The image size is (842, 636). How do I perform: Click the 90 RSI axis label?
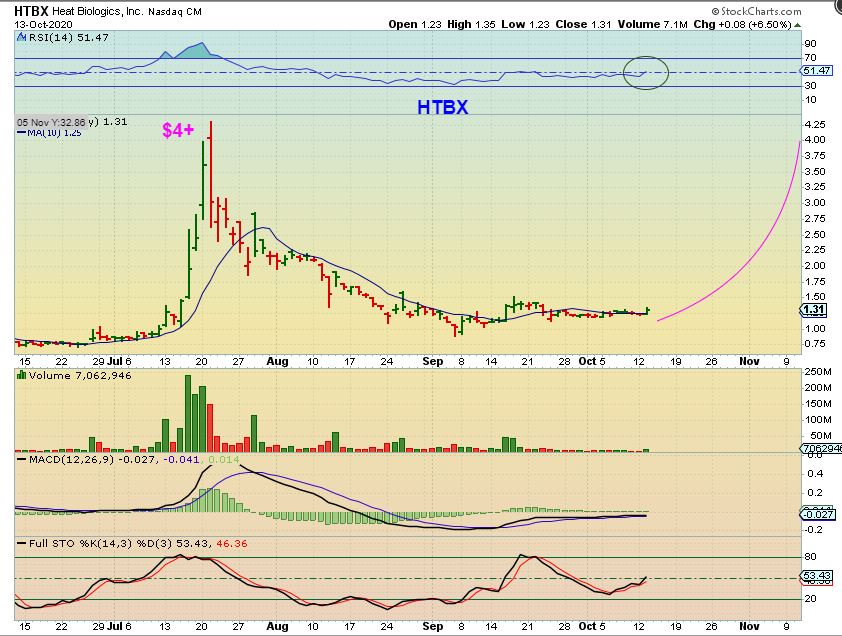[x=810, y=44]
